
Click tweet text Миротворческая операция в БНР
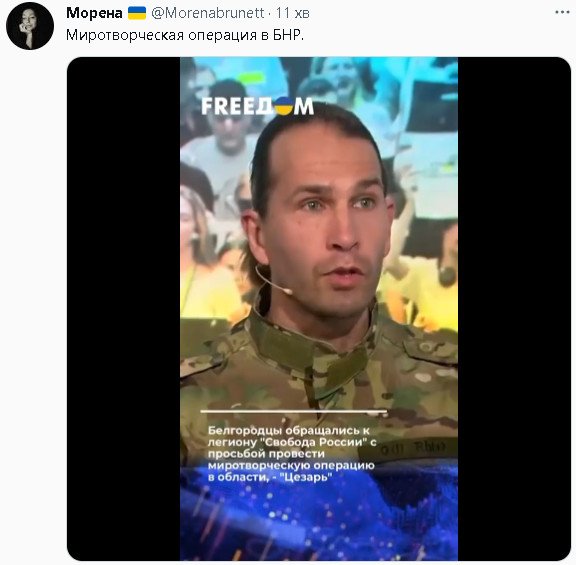coord(185,35)
